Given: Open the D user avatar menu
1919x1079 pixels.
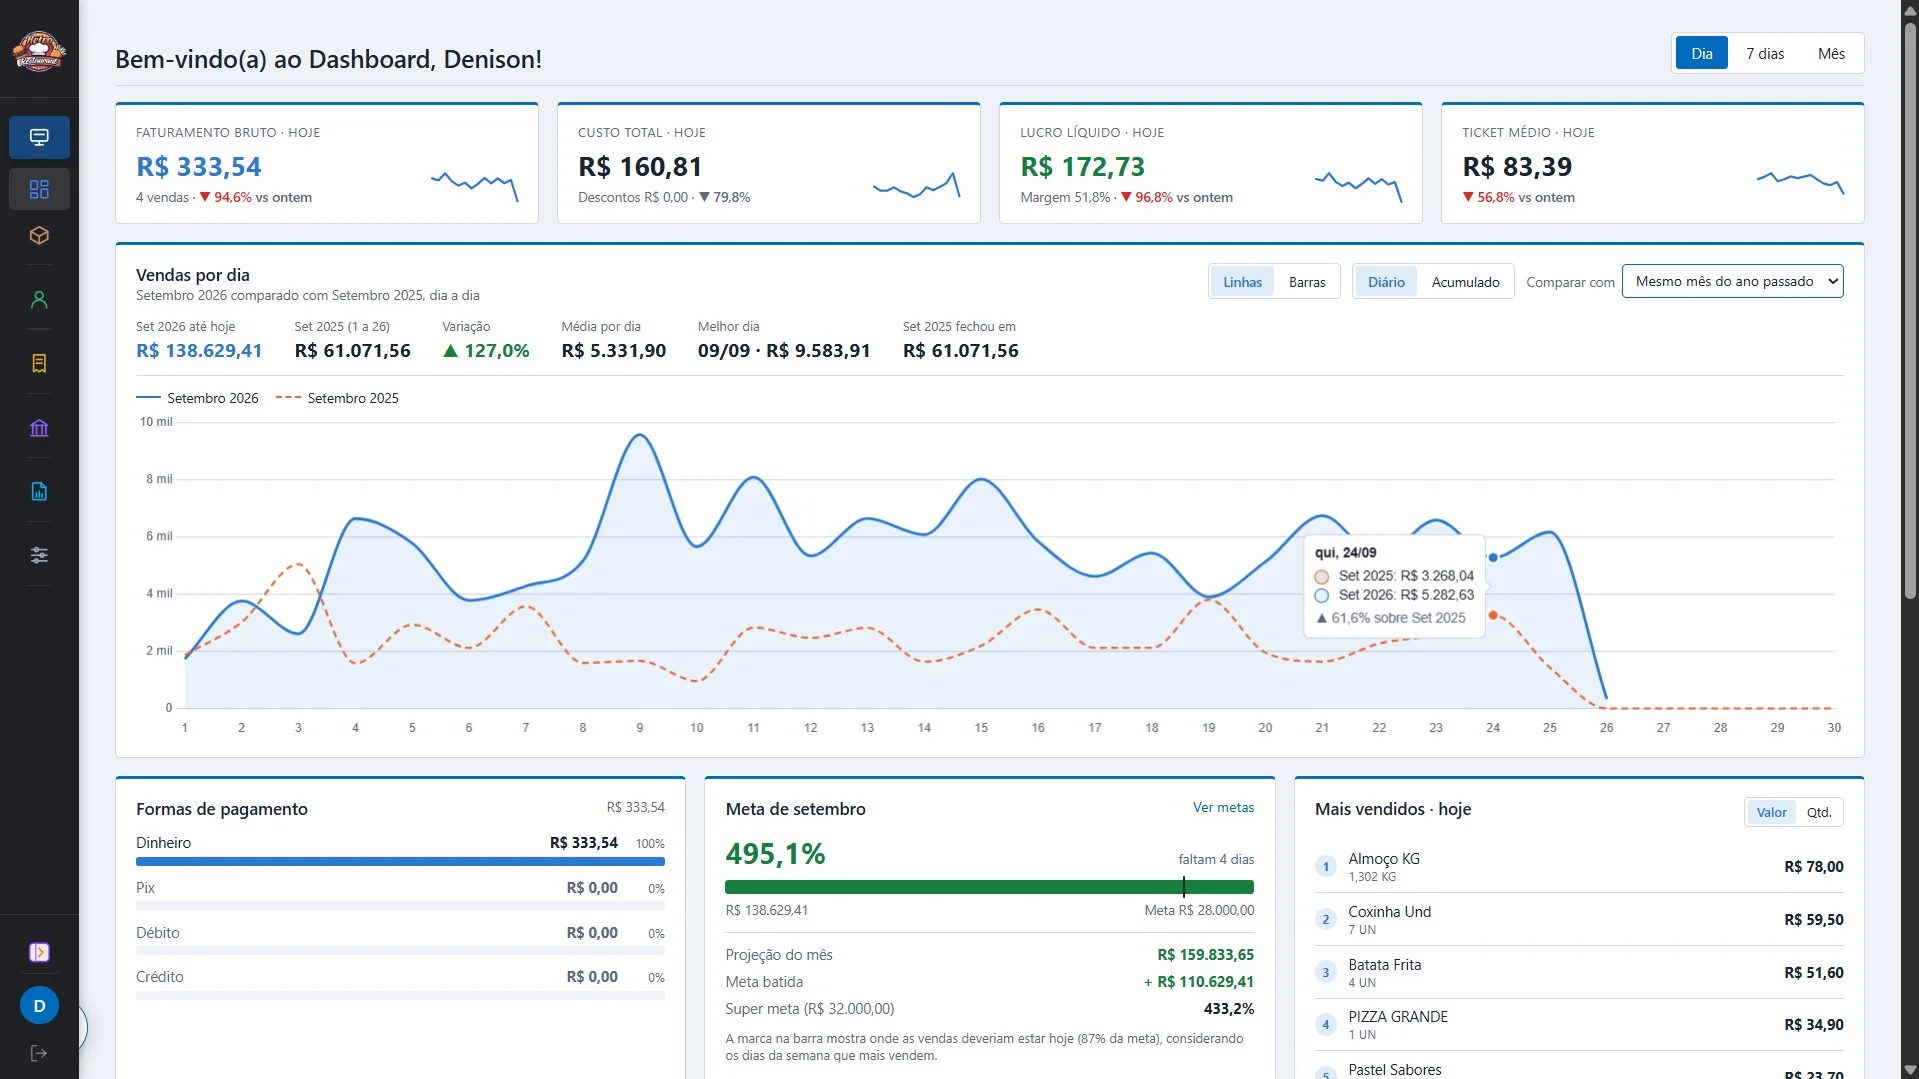Looking at the screenshot, I should (x=39, y=1006).
